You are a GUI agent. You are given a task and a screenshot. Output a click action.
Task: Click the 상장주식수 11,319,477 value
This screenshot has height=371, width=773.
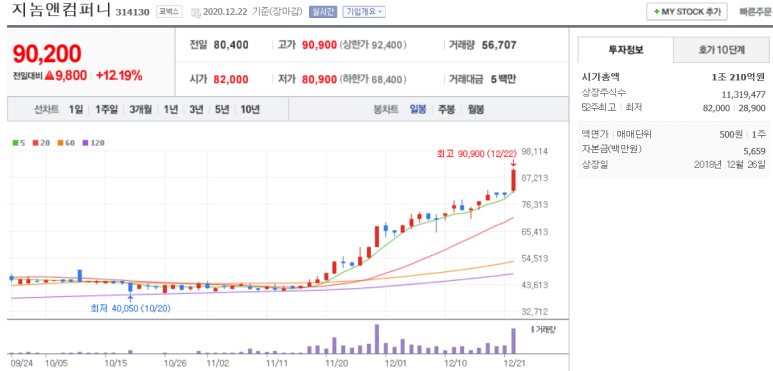pos(743,94)
